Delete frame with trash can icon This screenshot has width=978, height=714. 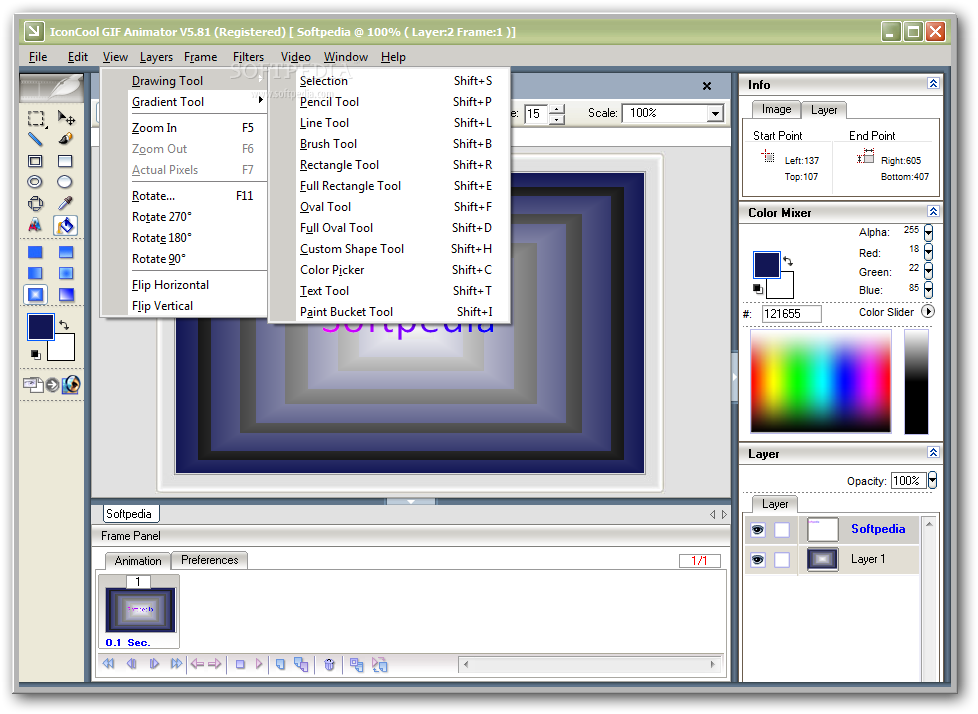pyautogui.click(x=329, y=665)
